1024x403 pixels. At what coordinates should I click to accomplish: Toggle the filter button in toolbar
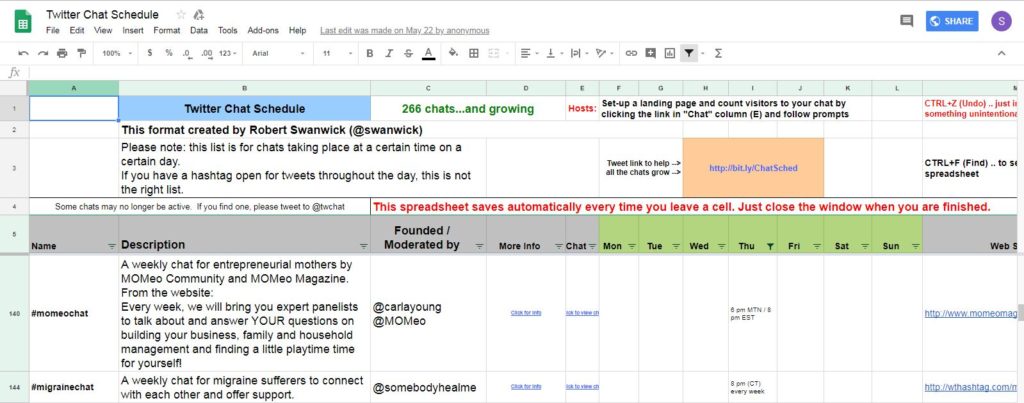coord(689,53)
